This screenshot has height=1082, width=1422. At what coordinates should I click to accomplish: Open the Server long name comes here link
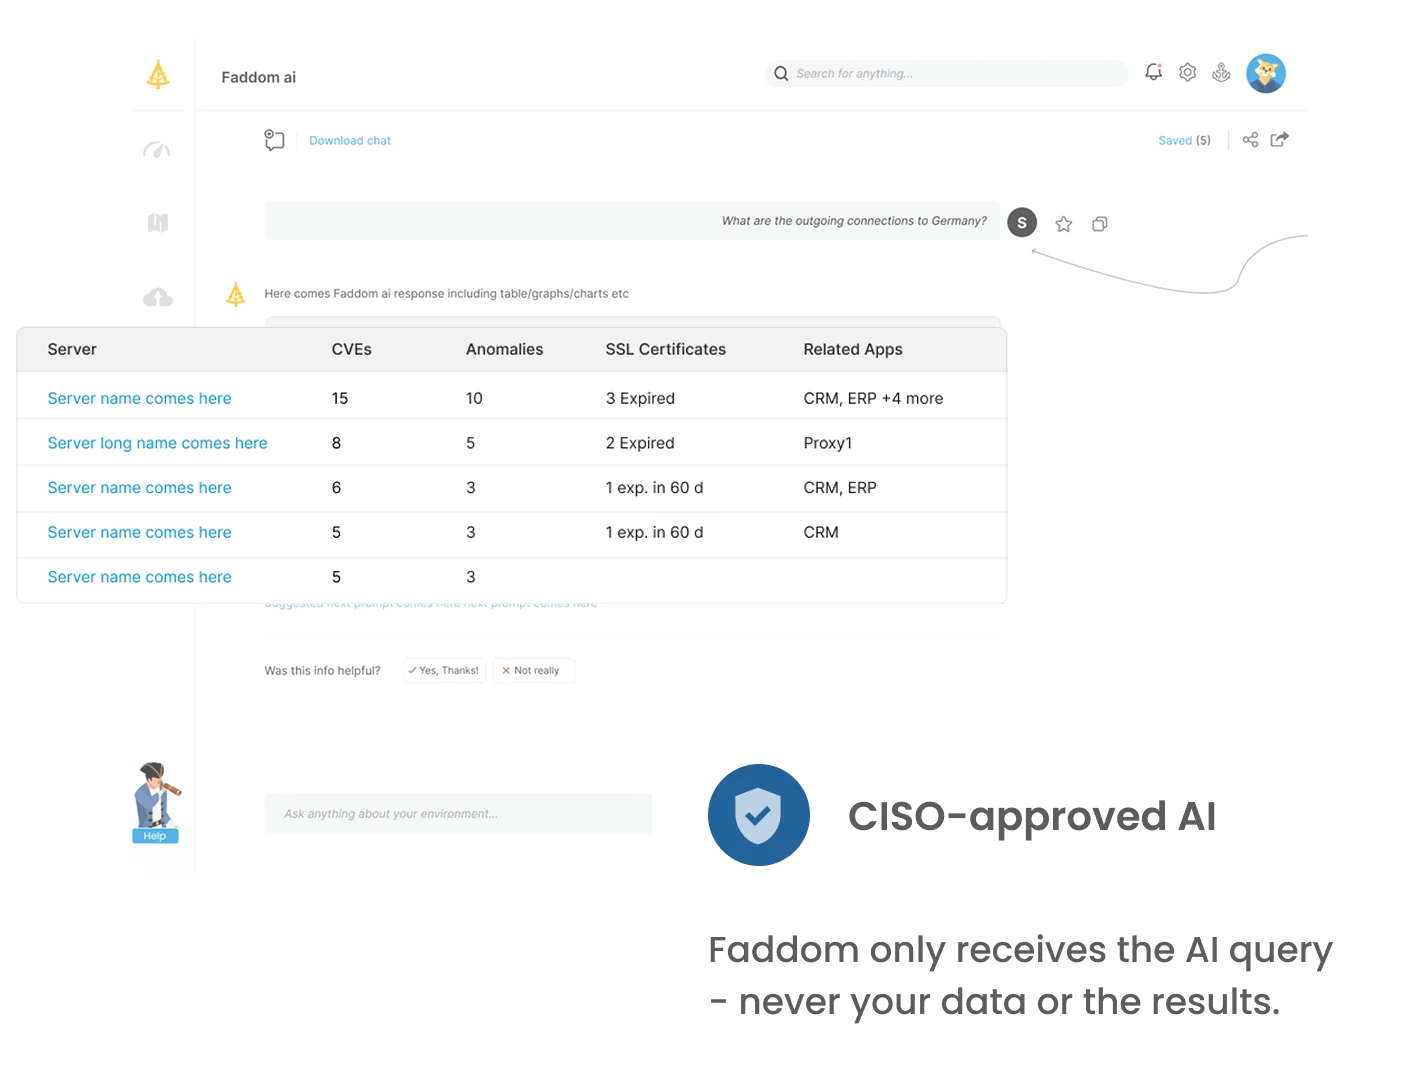(x=158, y=443)
